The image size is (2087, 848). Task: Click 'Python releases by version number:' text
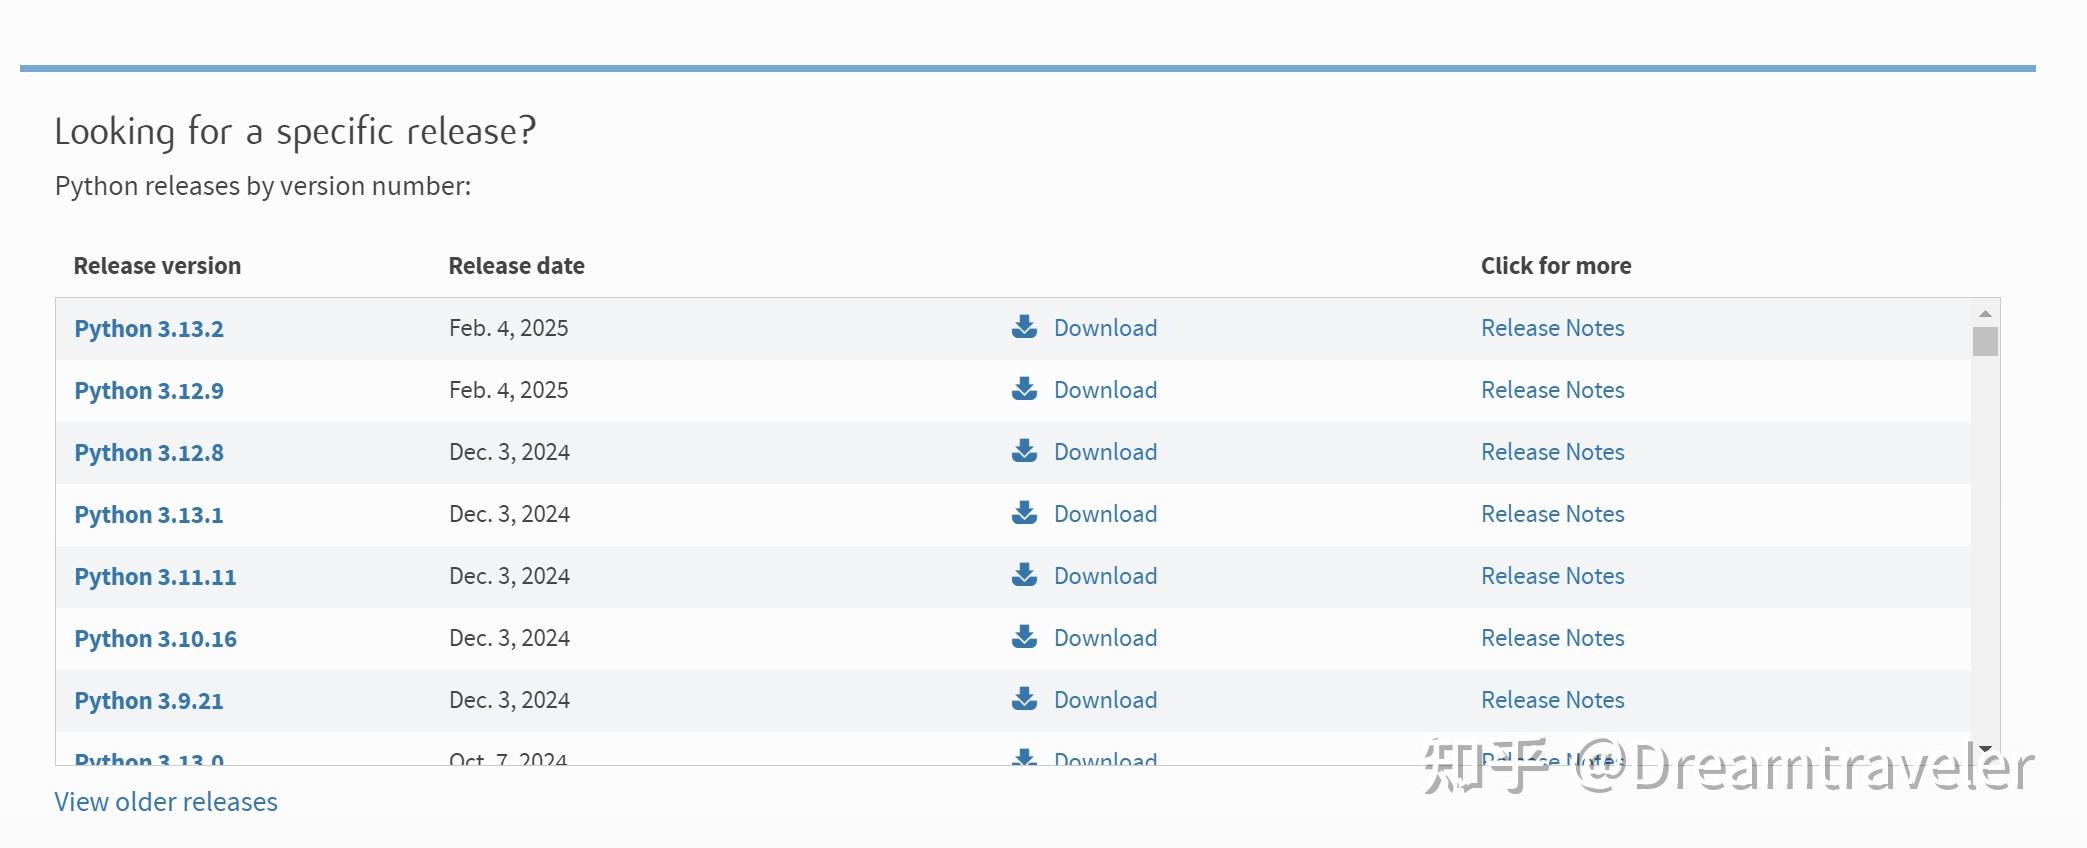[x=263, y=187]
